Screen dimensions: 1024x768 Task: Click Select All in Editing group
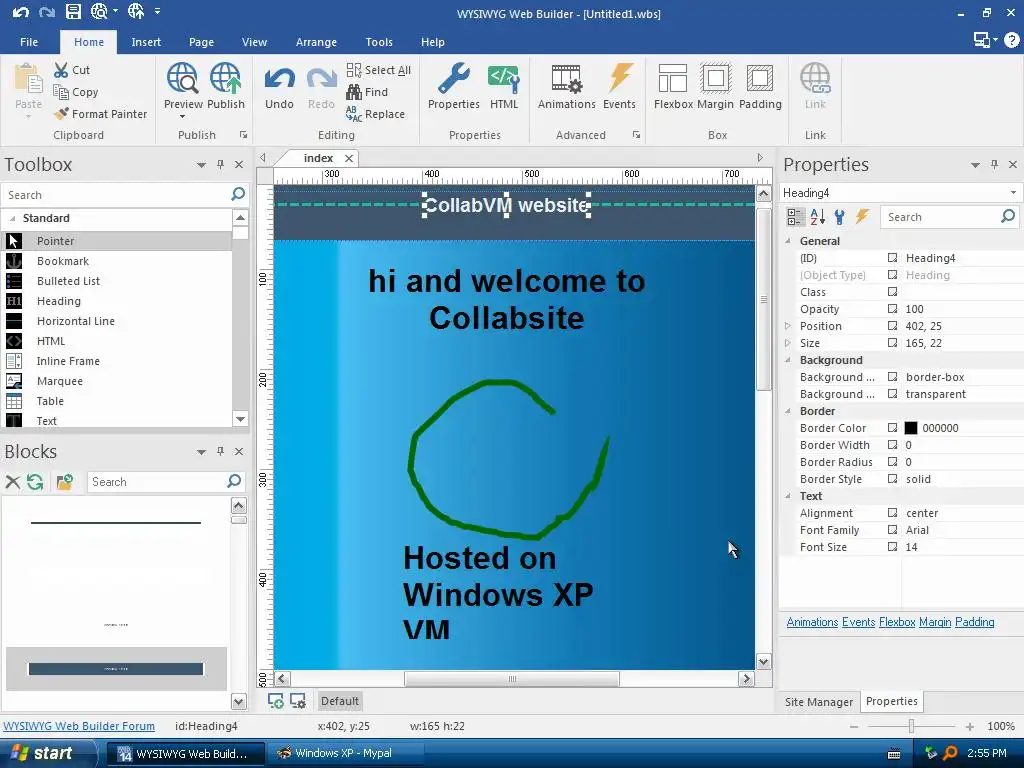pos(379,70)
